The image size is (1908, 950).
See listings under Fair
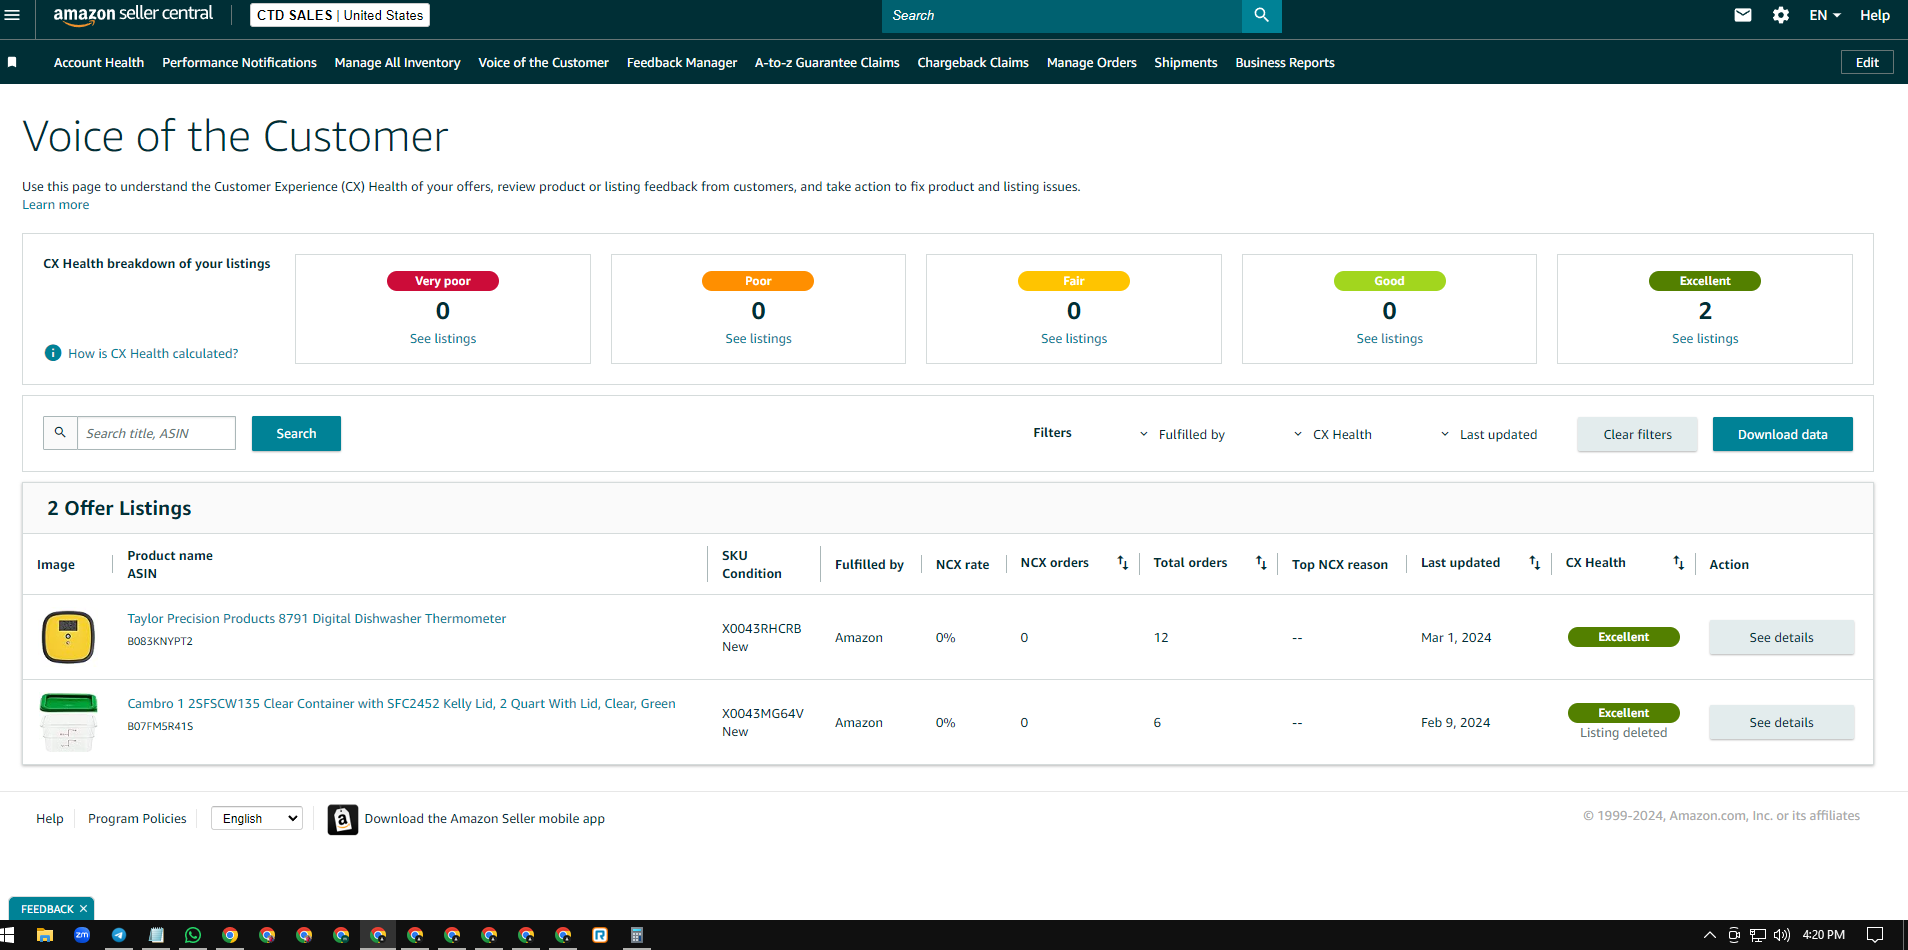click(x=1074, y=339)
